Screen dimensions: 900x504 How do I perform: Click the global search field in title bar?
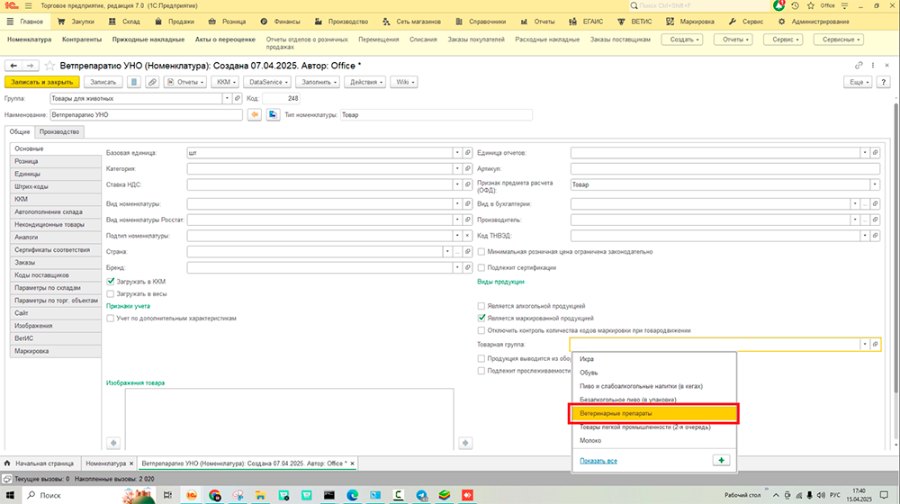pos(699,6)
